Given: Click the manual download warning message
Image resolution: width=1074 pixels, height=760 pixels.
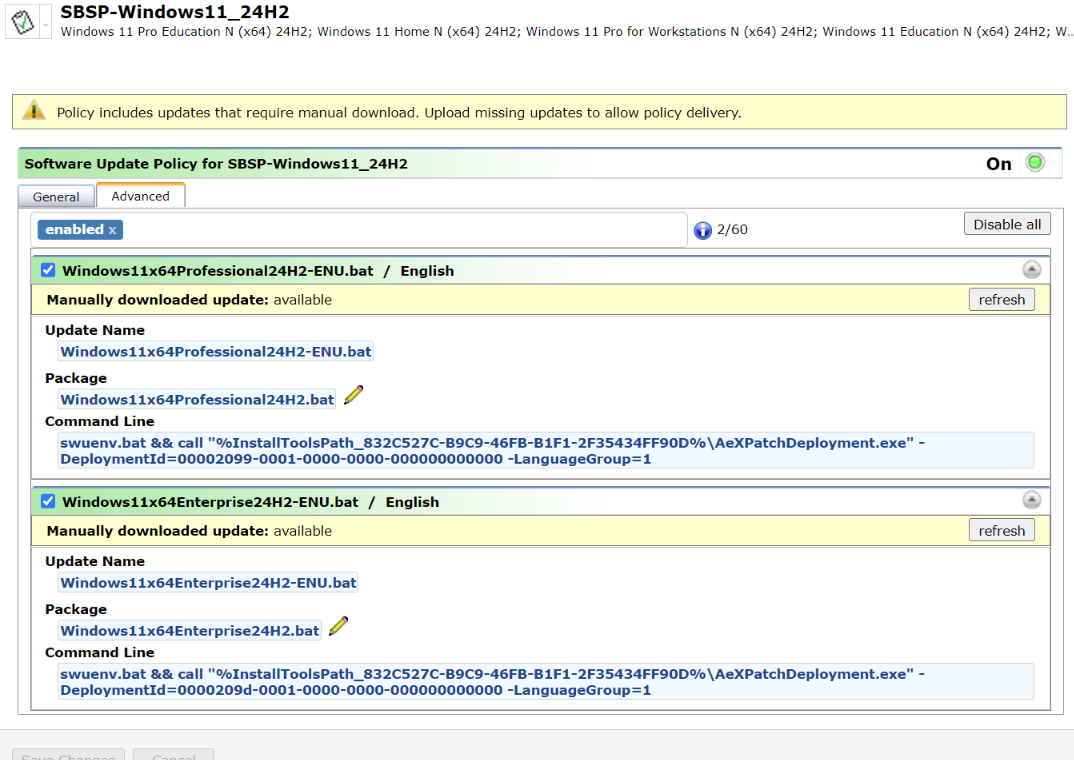Looking at the screenshot, I should 399,112.
